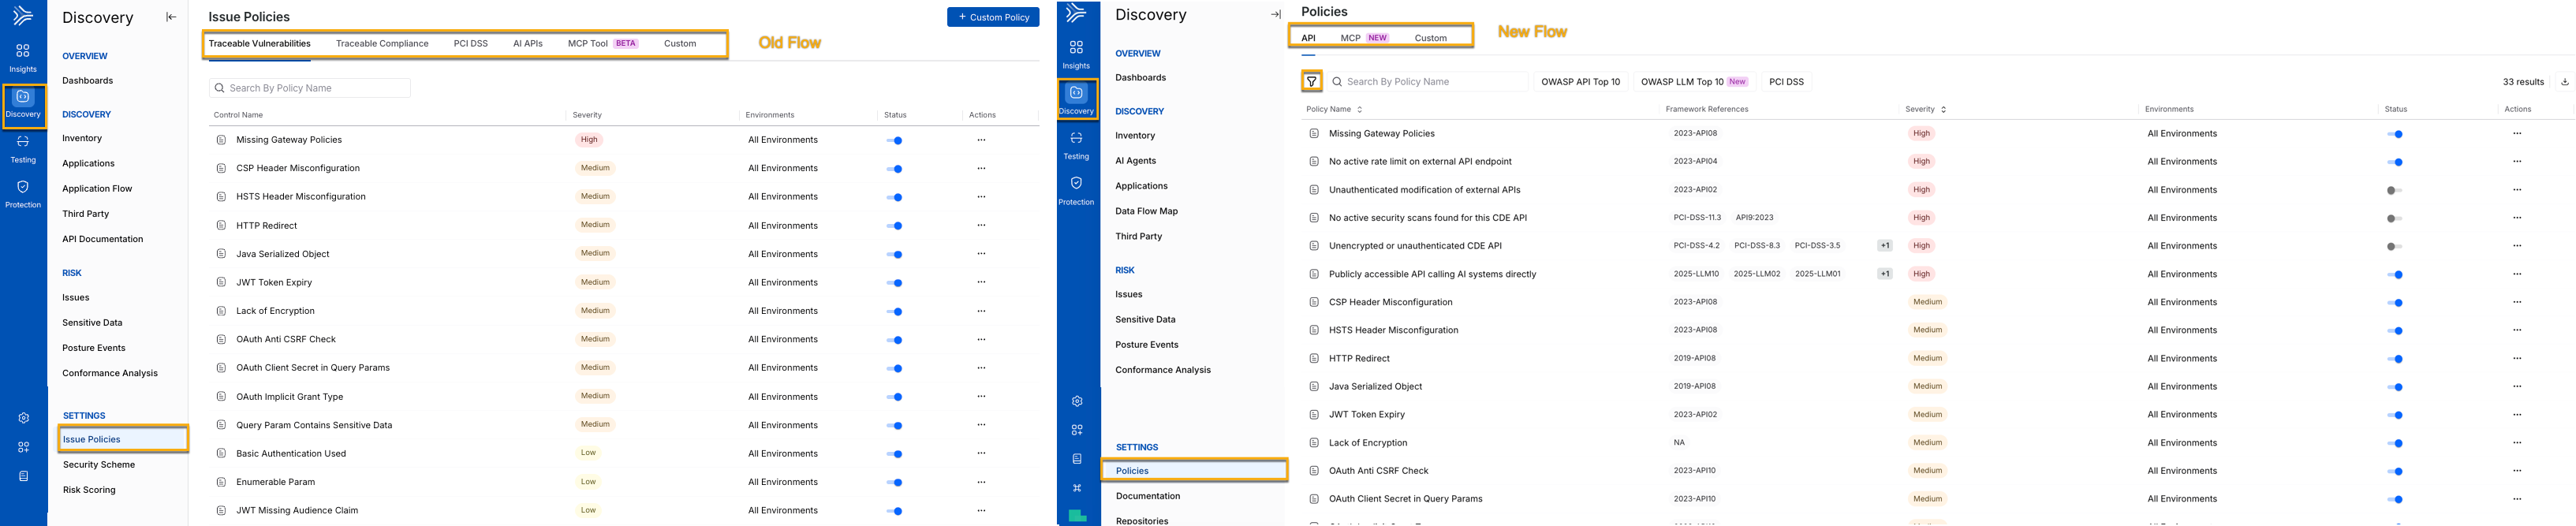Open Issue Policies link in Old Flow settings
Image resolution: width=2576 pixels, height=526 pixels.
tap(123, 439)
